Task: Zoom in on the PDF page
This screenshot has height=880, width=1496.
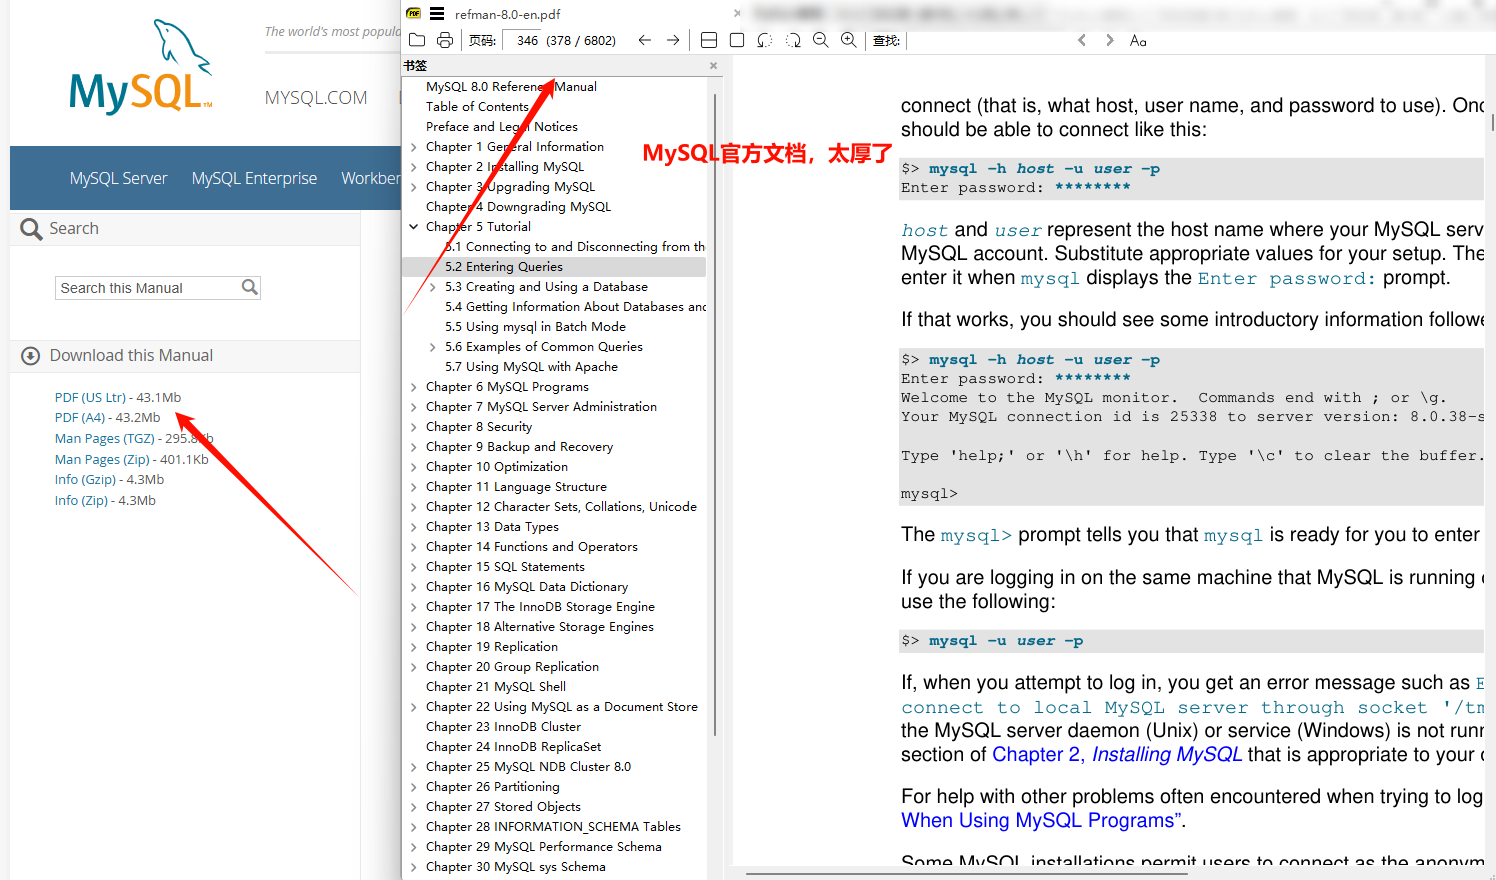Action: pos(849,40)
